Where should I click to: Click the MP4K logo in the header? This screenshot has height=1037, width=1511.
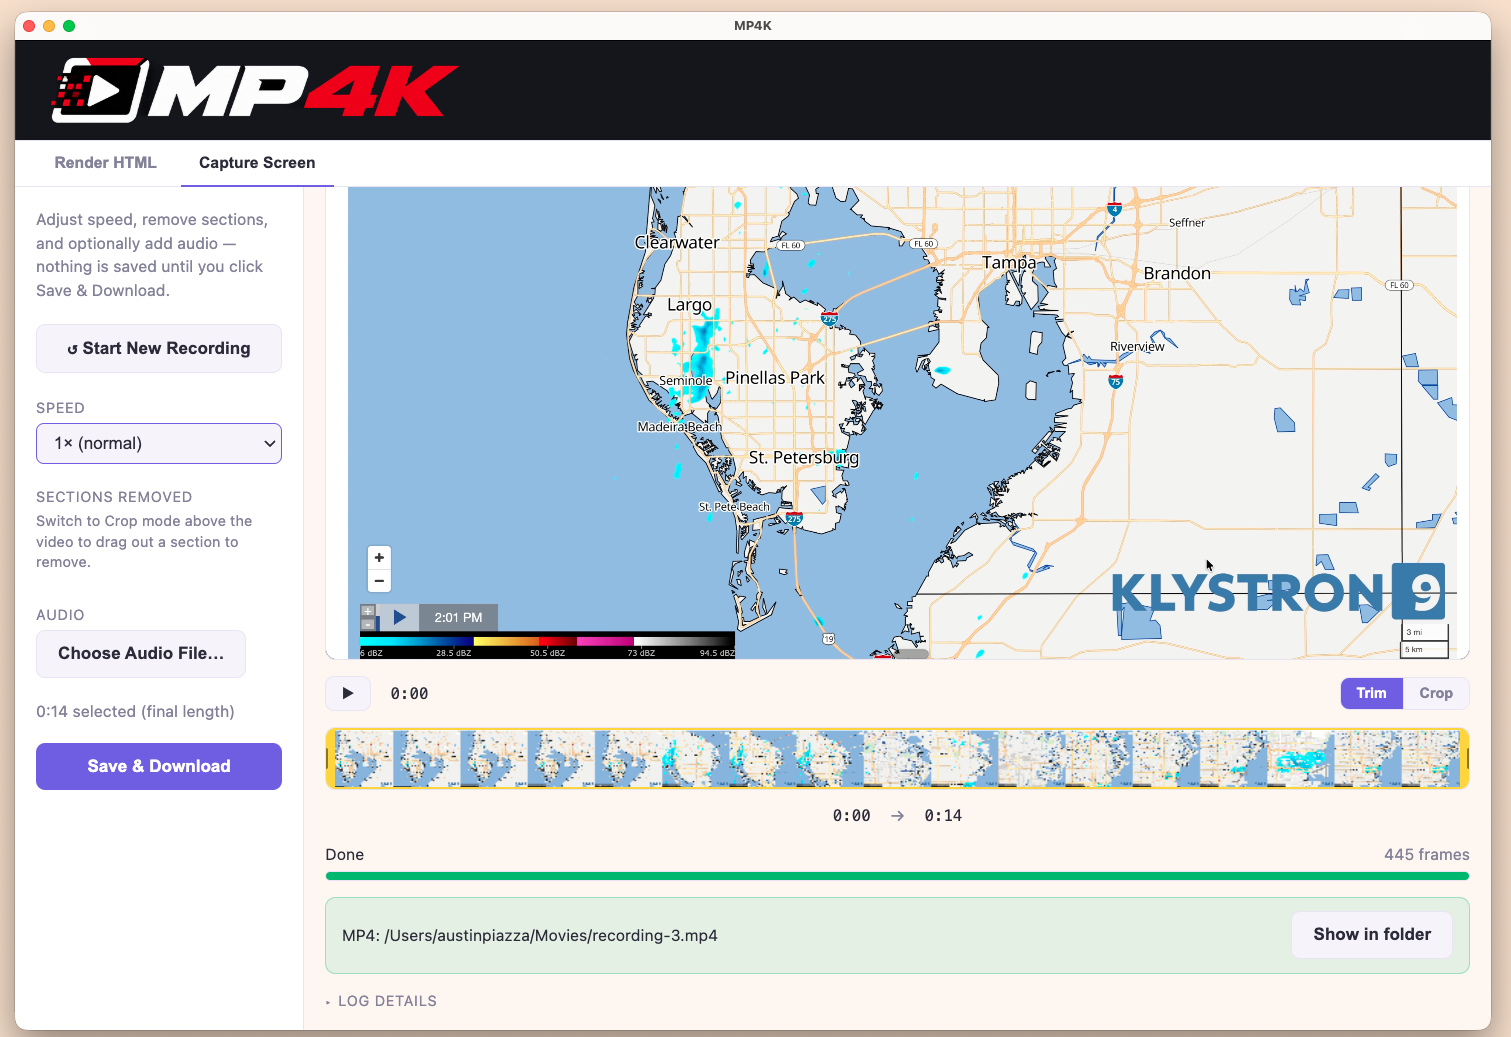255,90
